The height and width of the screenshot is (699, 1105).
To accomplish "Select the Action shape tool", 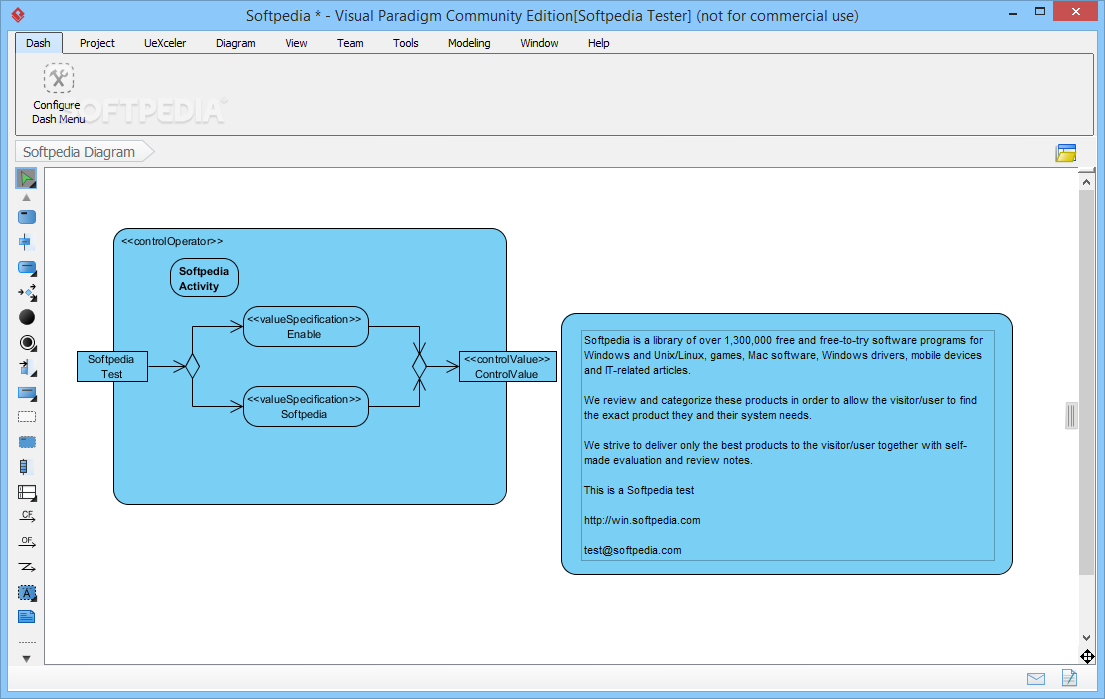I will [x=27, y=217].
